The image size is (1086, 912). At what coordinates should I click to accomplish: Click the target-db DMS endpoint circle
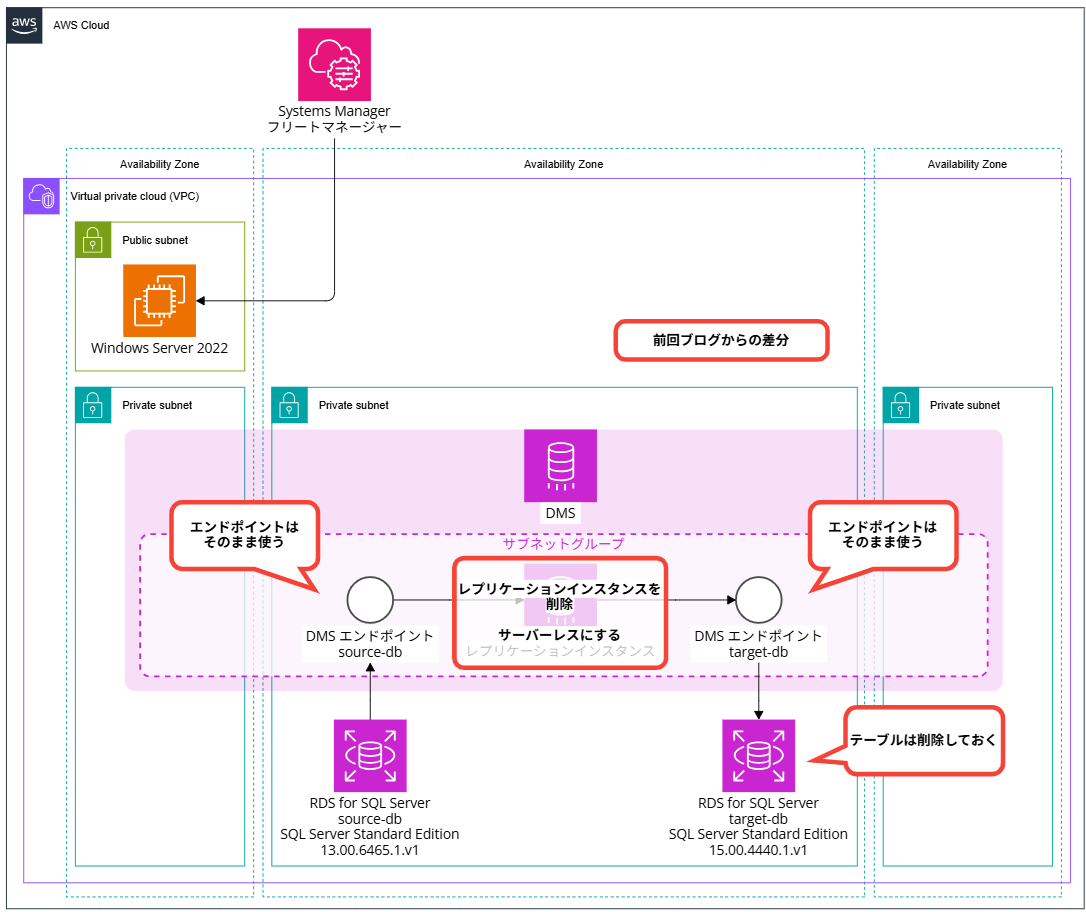point(758,600)
